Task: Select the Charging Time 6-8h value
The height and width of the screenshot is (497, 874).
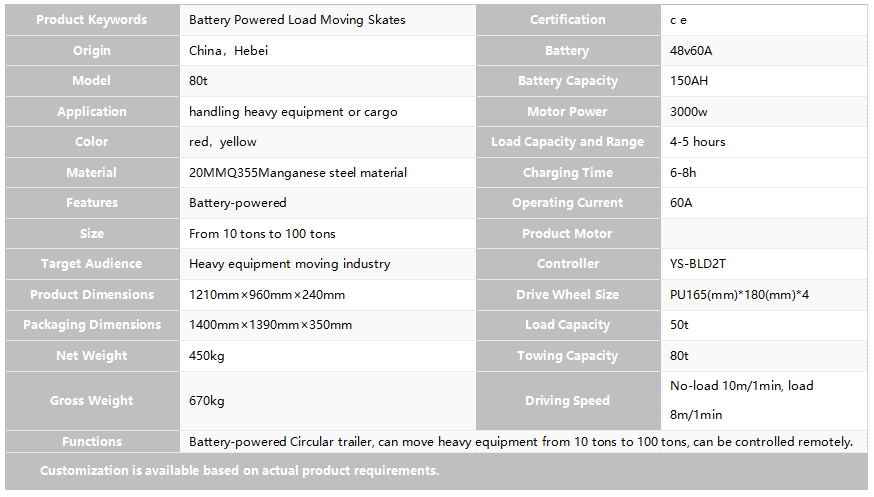Action: pyautogui.click(x=764, y=173)
